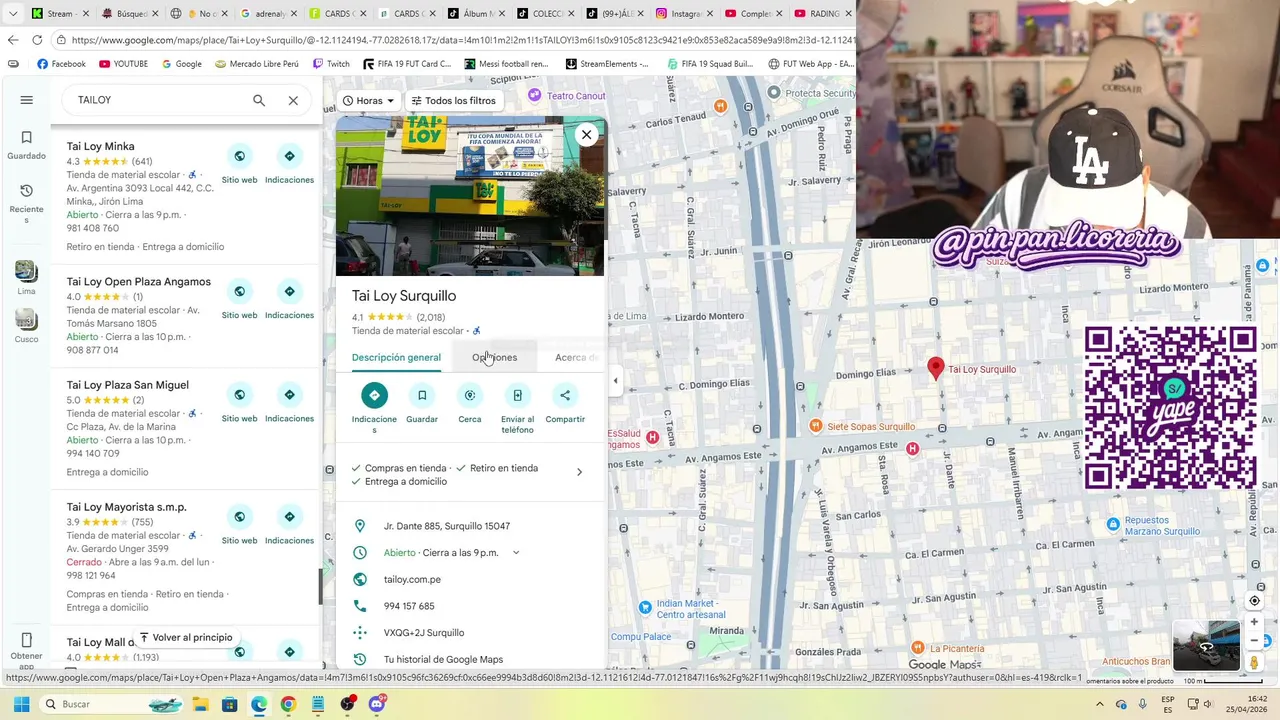1280x720 pixels.
Task: Click the taskbar Buscar search box
Action: [x=112, y=704]
